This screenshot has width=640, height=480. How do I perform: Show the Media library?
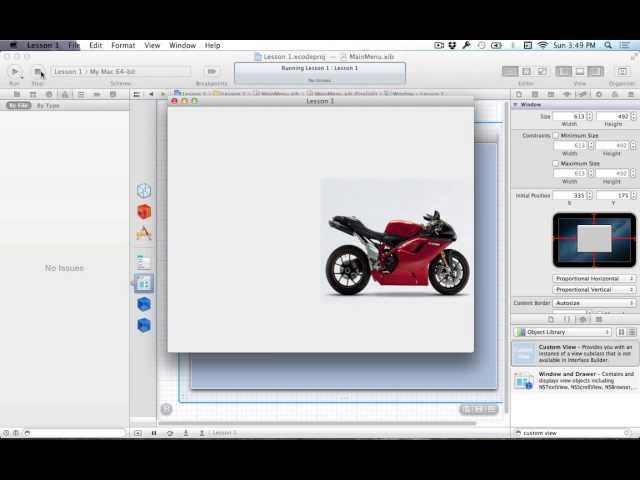[599, 319]
